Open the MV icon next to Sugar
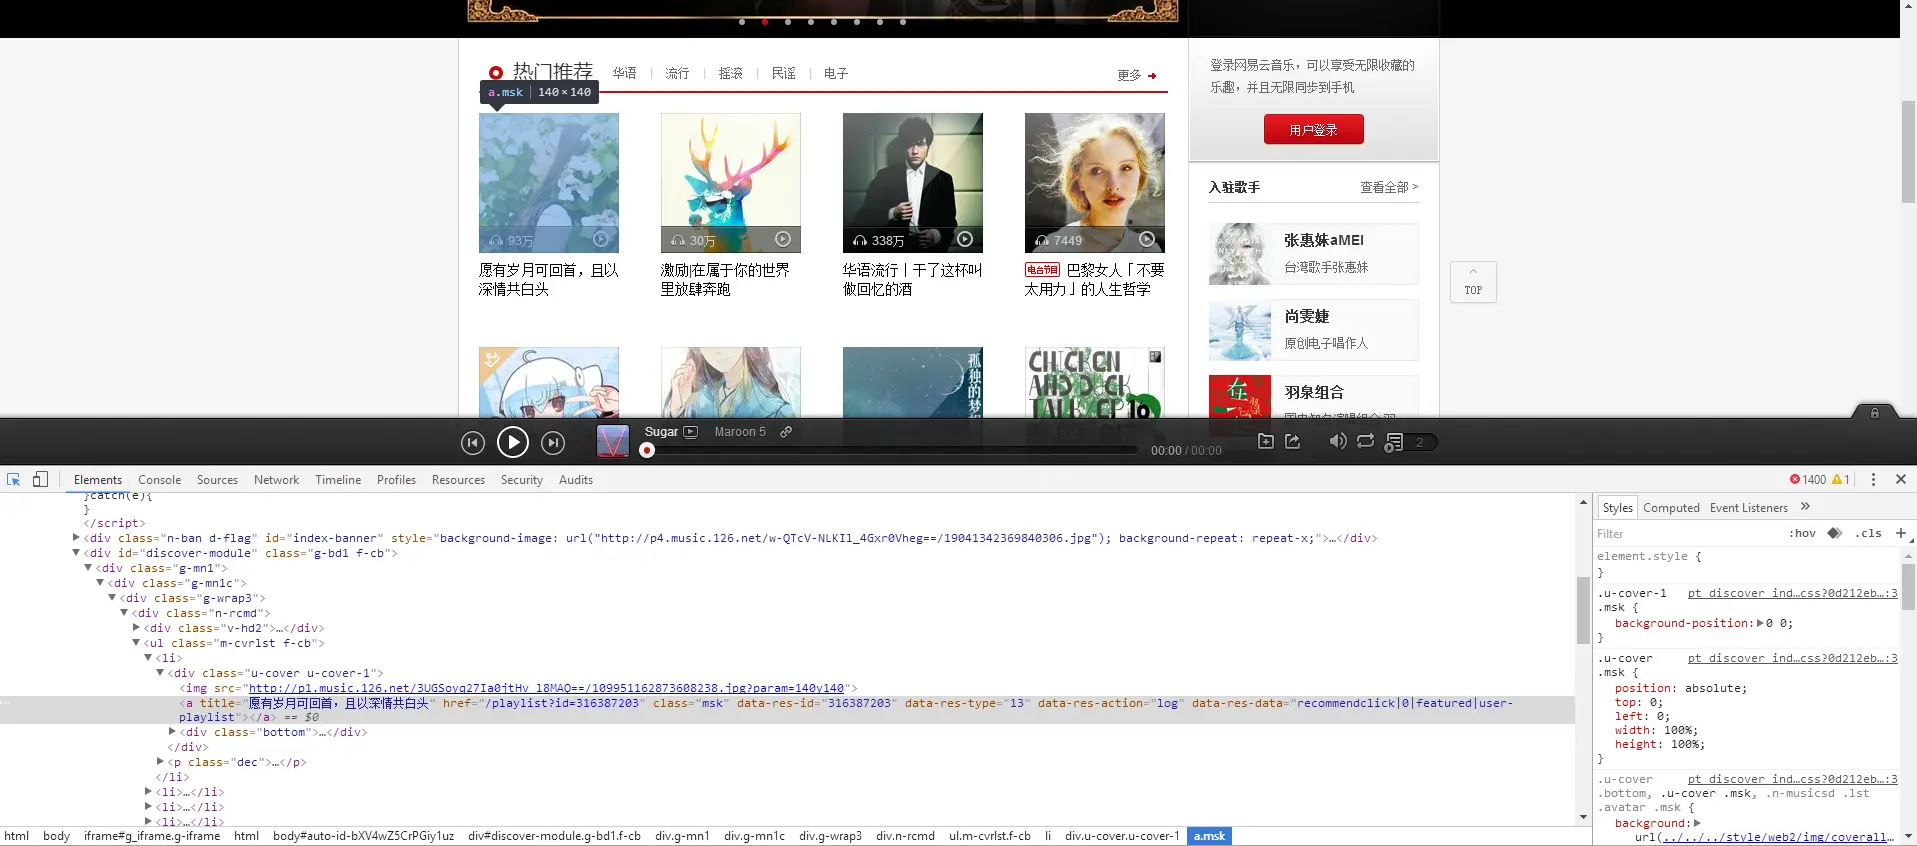 (x=690, y=432)
